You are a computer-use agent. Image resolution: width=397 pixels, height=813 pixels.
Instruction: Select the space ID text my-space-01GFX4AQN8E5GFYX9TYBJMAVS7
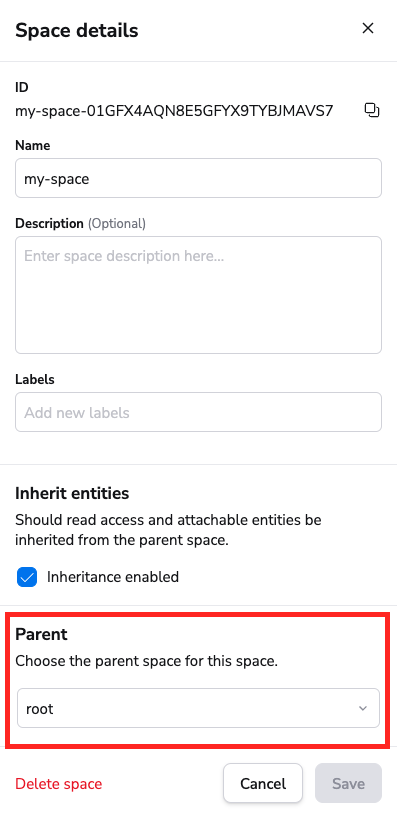[x=174, y=110]
